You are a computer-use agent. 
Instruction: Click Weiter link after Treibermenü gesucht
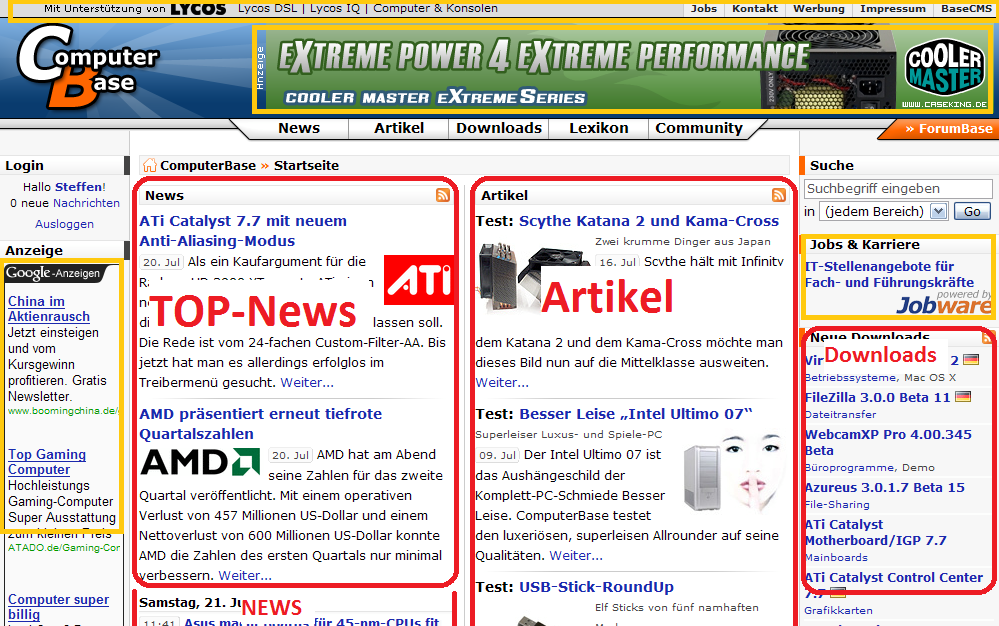pos(307,383)
